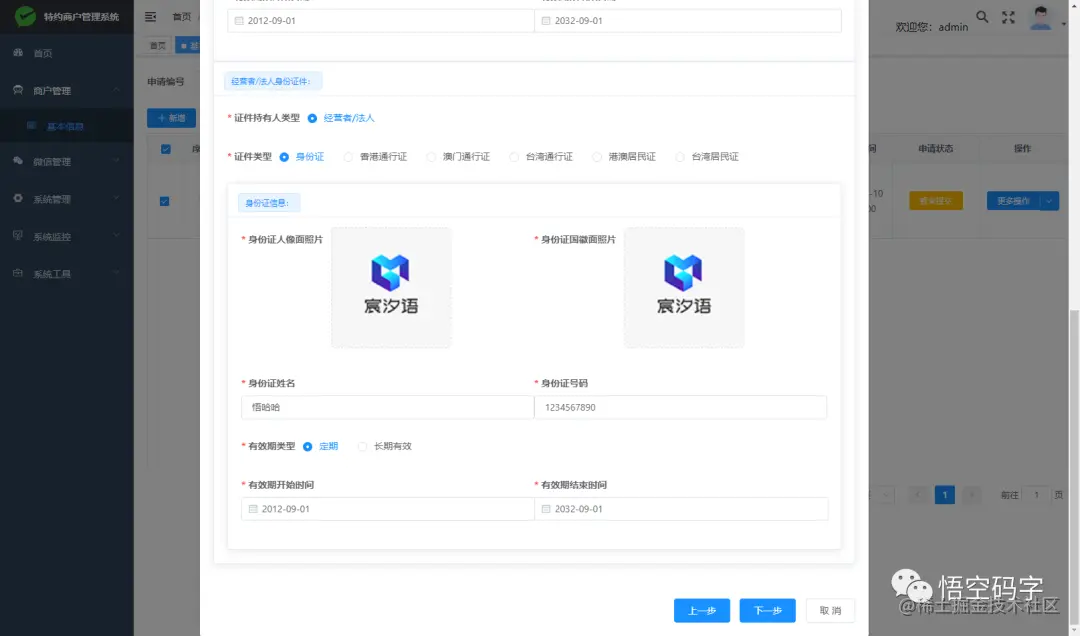Click calendar icon in top 2032-09-01 field
This screenshot has width=1080, height=636.
[x=546, y=21]
